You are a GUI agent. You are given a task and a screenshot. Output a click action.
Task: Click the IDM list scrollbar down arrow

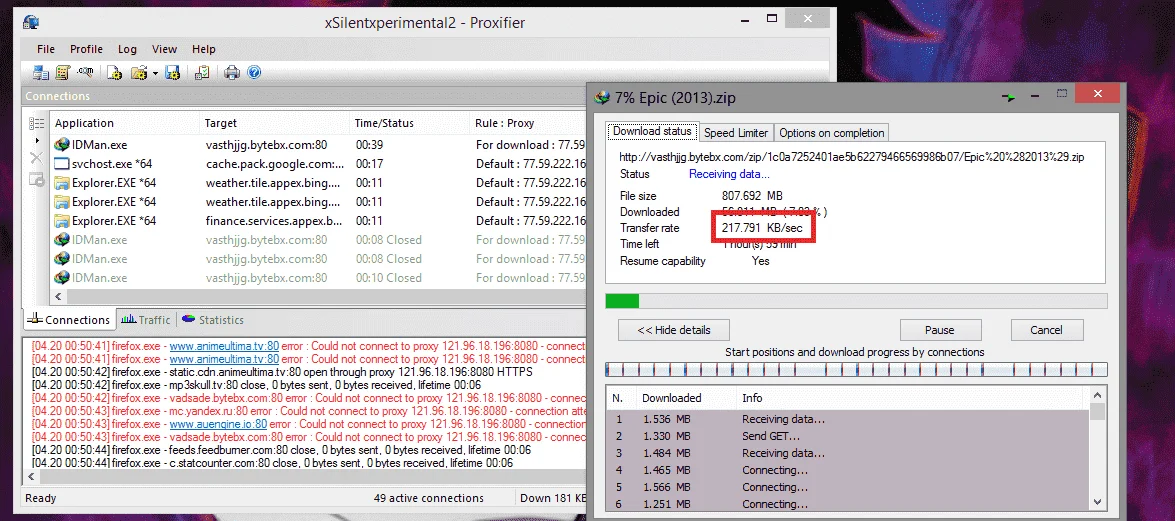tap(1098, 502)
